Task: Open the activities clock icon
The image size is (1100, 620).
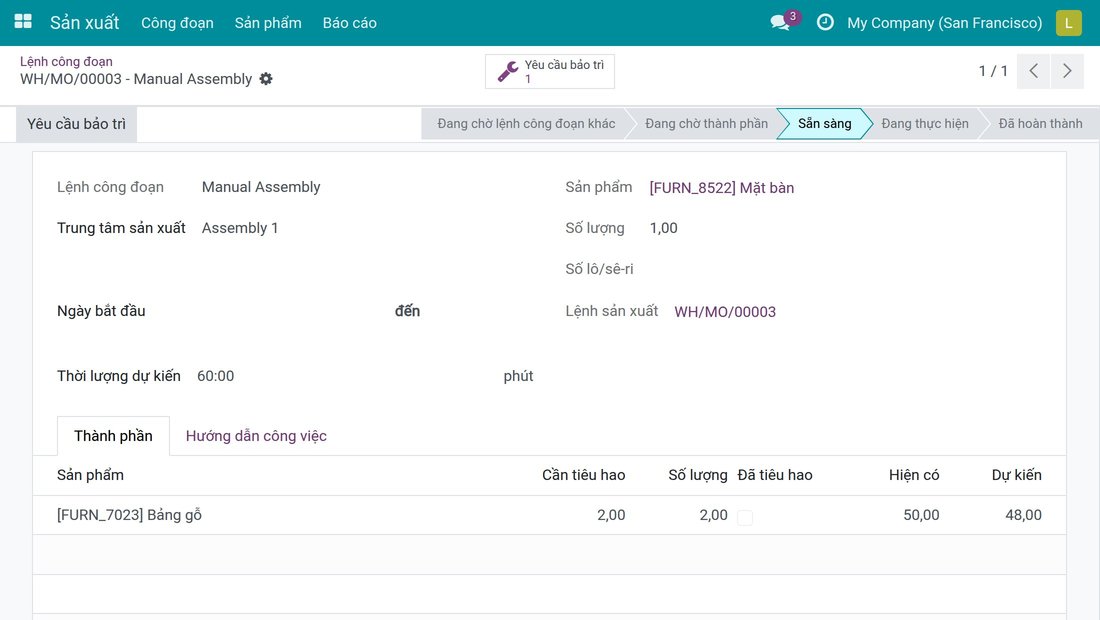Action: 825,22
